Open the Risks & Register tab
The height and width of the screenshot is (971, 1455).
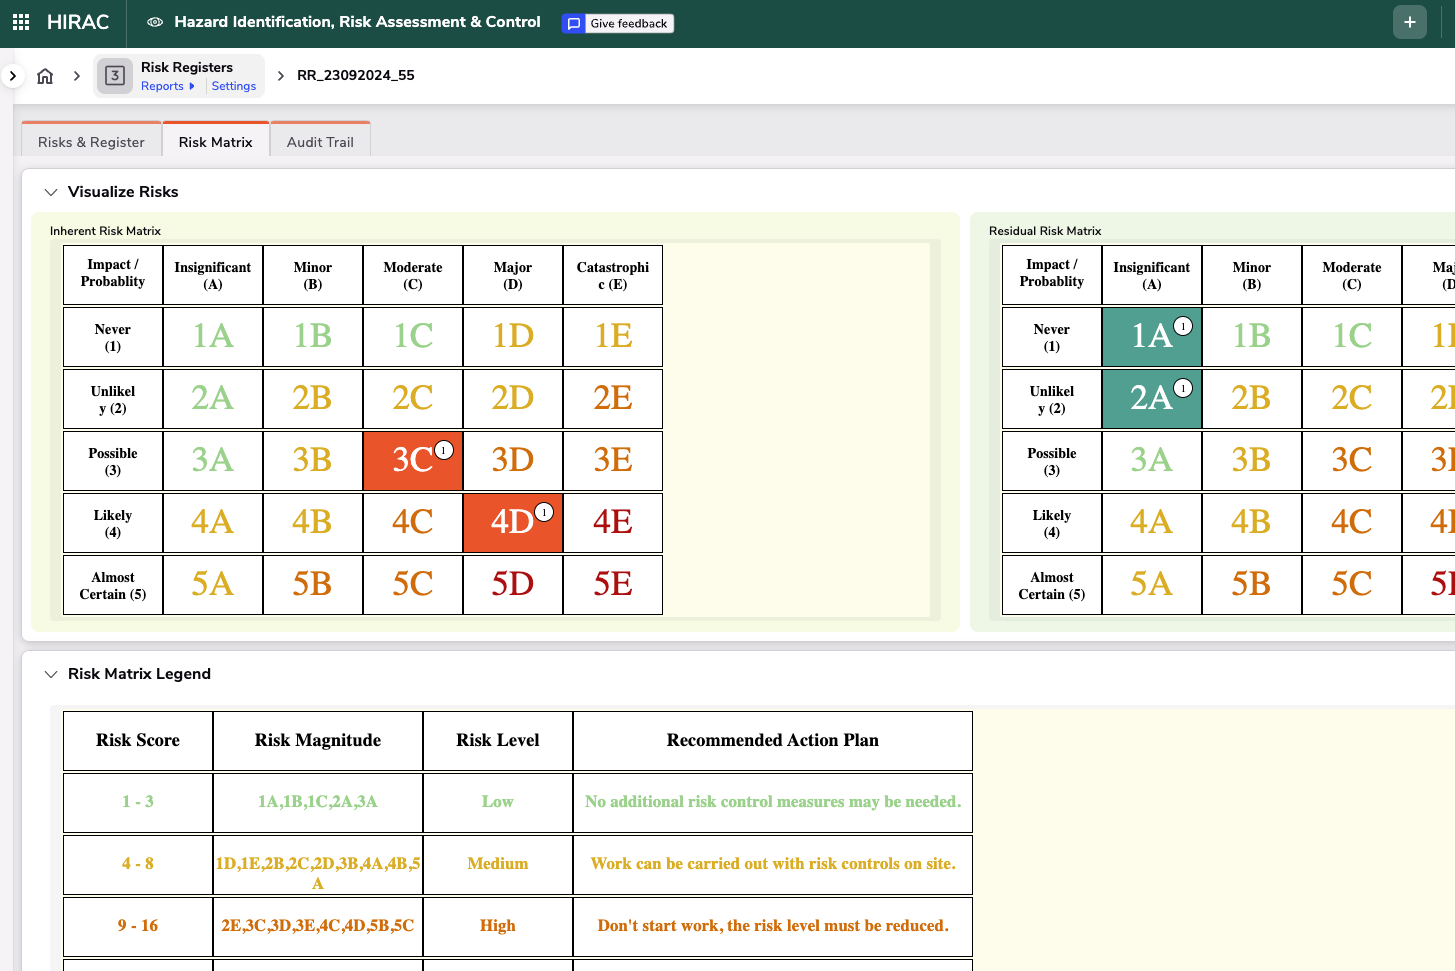tap(90, 141)
